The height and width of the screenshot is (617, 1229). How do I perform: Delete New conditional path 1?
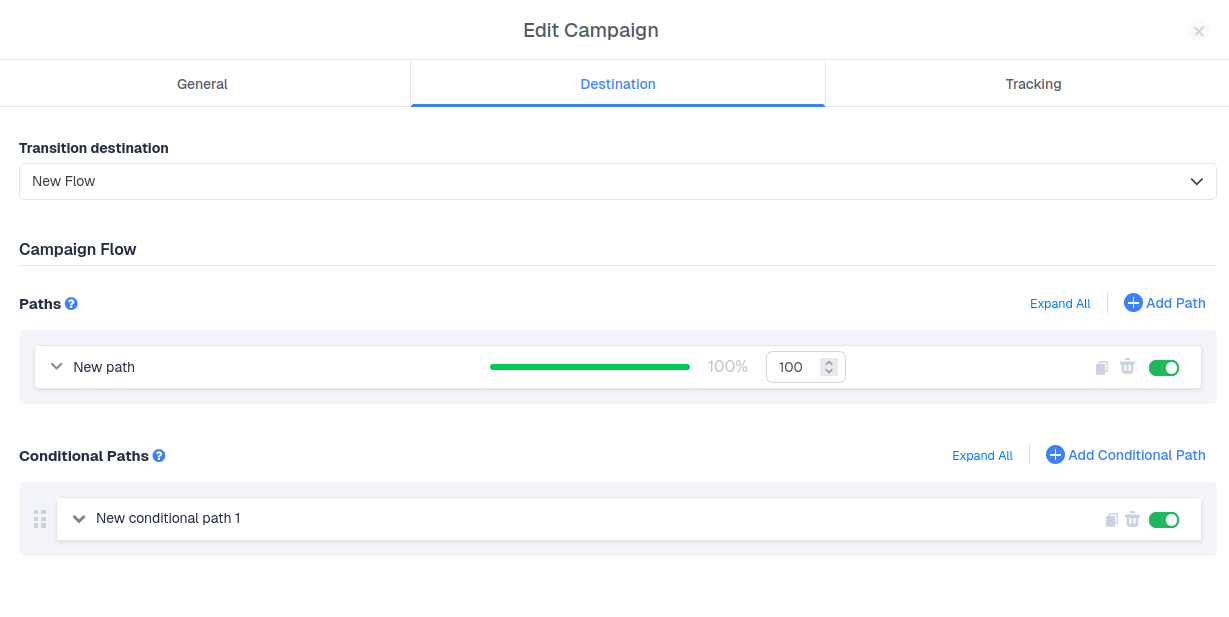tap(1132, 519)
